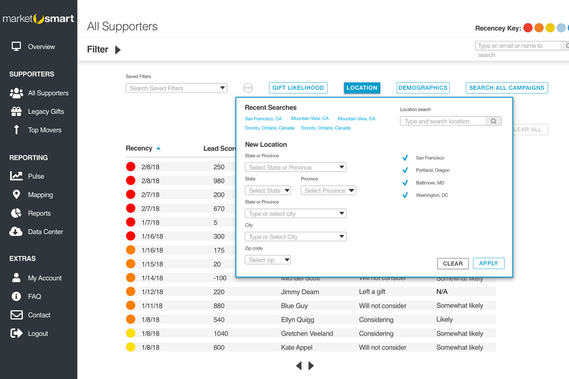
Task: Click the orange Recency Key swatch
Action: pos(539,28)
